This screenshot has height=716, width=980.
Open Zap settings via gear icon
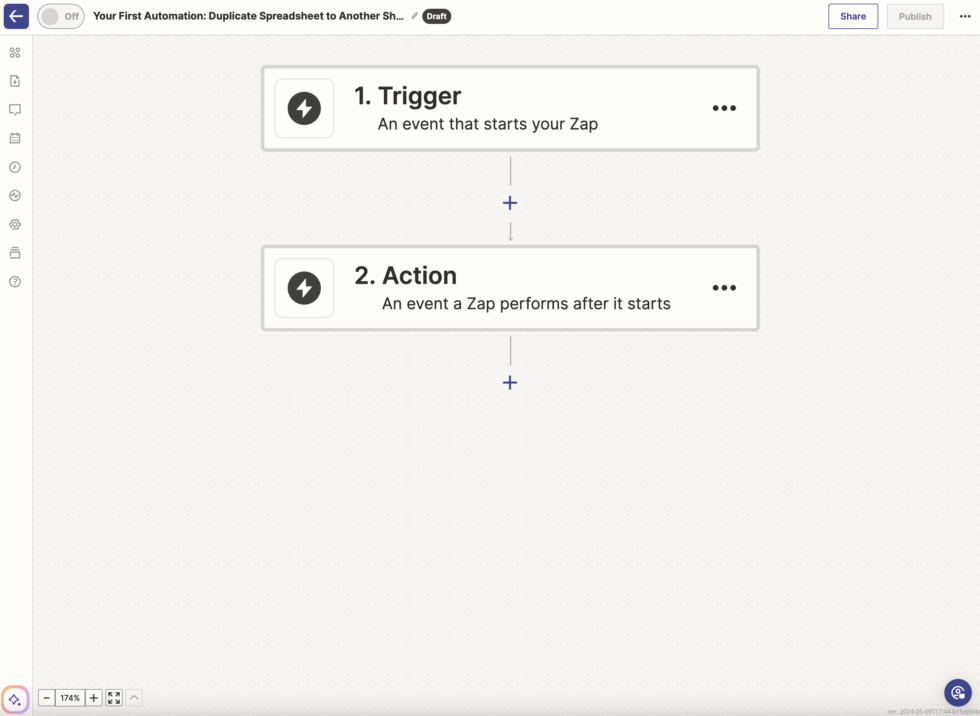(14, 224)
